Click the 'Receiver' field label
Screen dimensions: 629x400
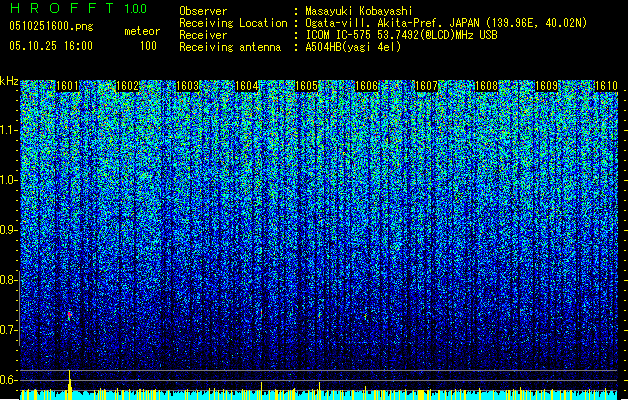pos(203,35)
